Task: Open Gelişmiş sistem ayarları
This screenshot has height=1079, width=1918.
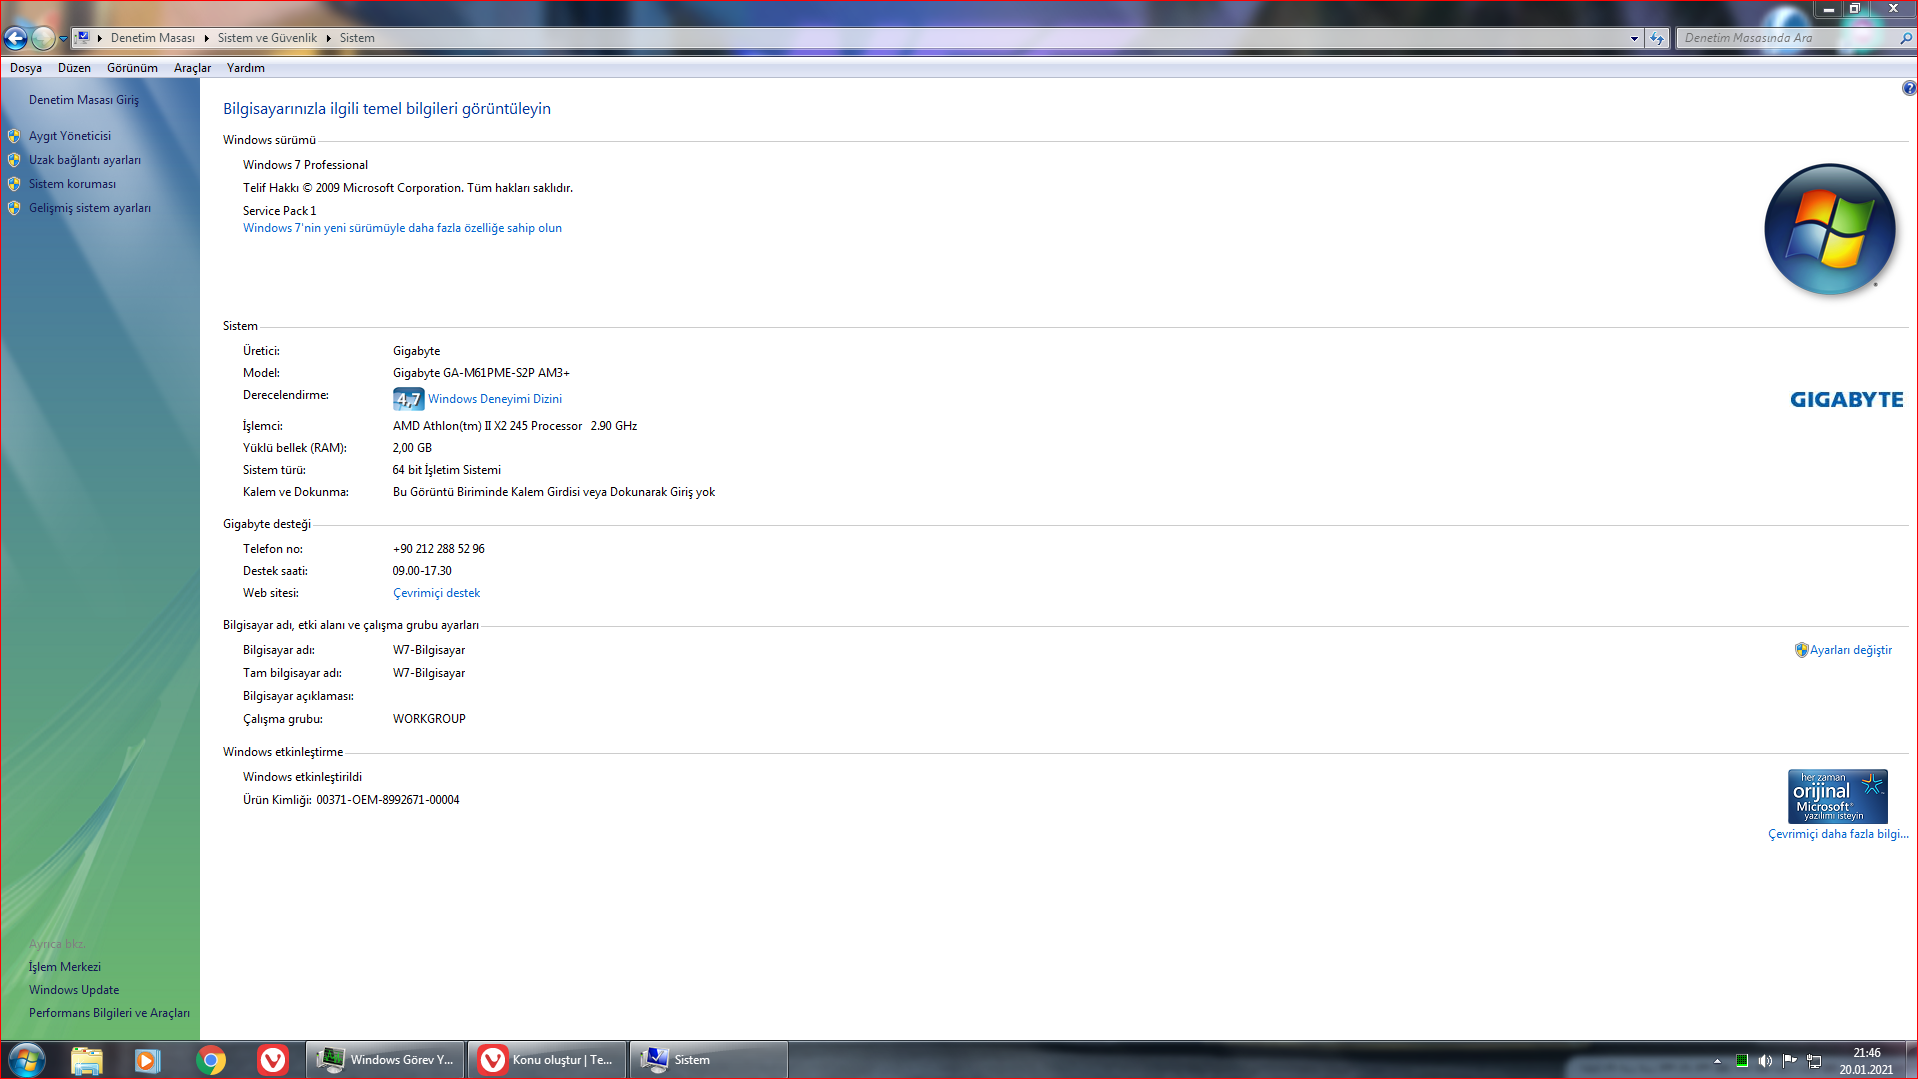Action: click(90, 208)
